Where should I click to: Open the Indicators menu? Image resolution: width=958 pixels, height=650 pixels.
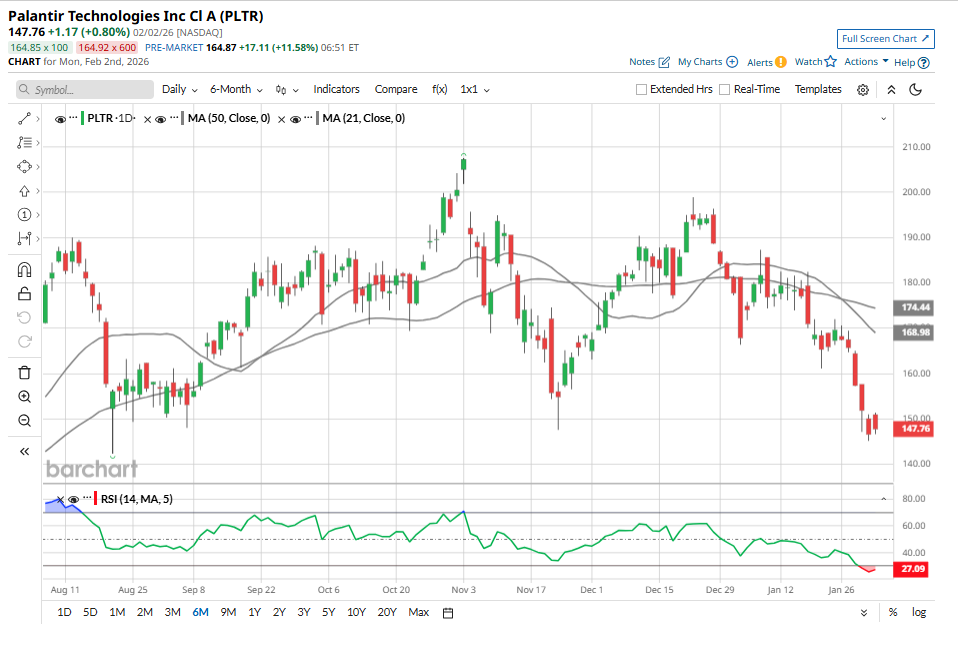pos(336,89)
